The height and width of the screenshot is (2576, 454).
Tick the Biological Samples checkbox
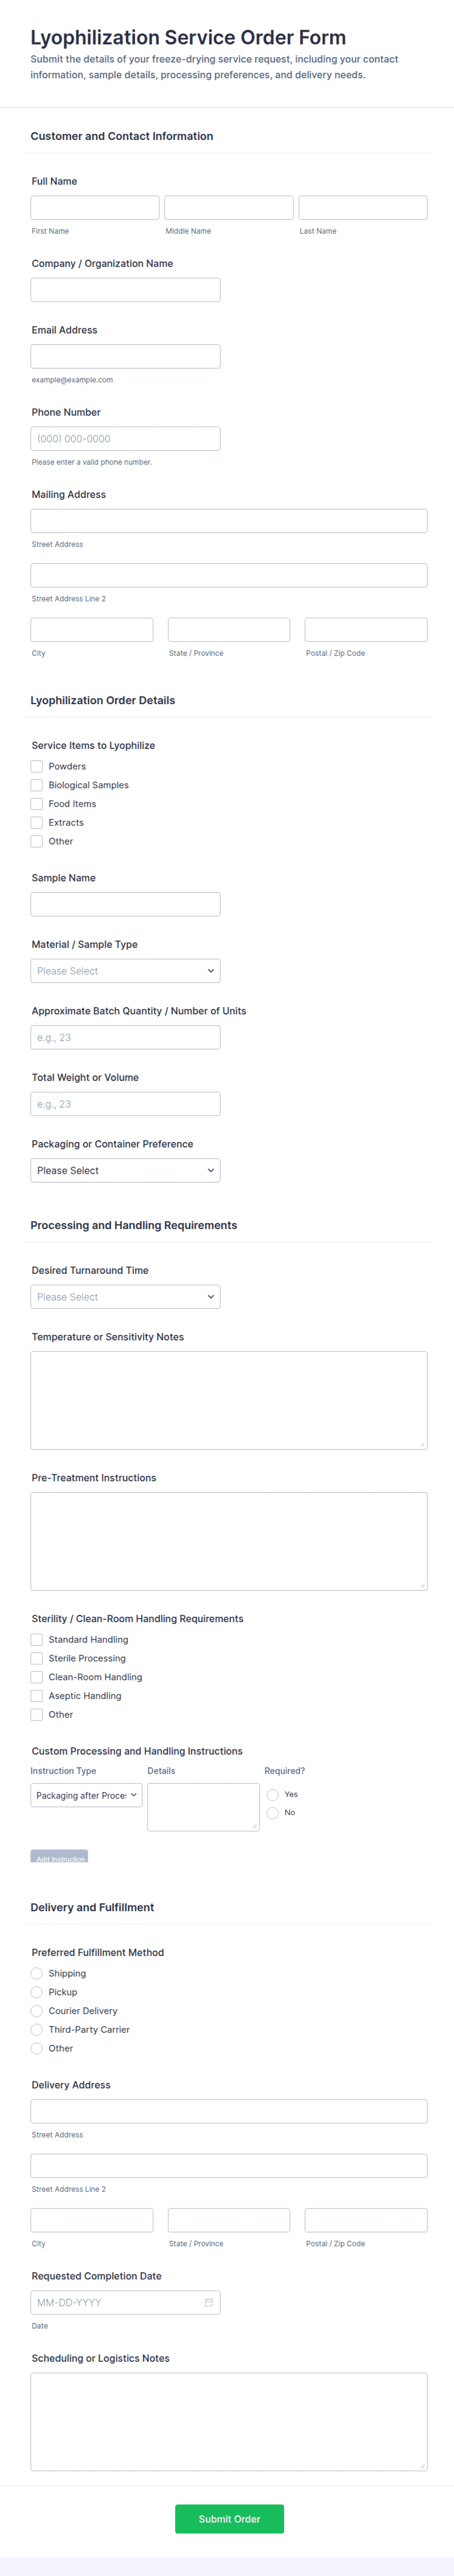click(x=37, y=785)
